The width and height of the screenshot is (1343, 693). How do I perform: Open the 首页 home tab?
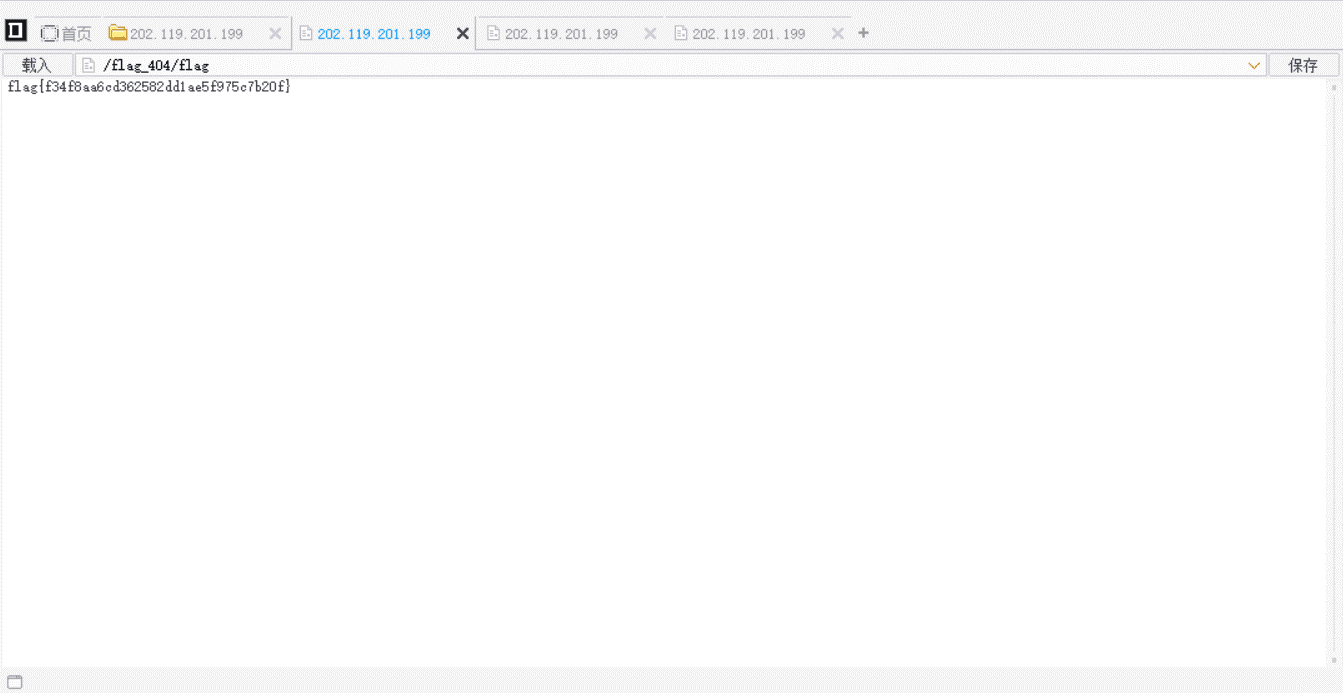pos(66,33)
